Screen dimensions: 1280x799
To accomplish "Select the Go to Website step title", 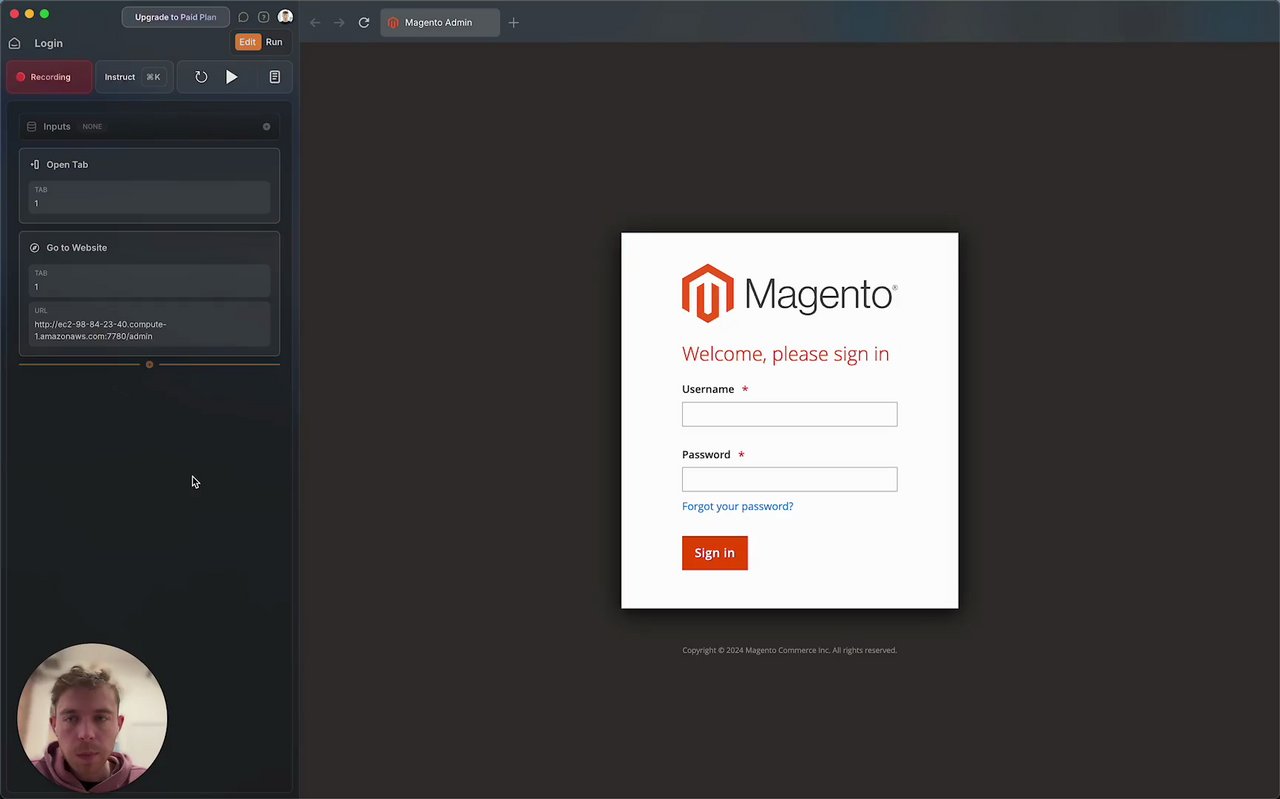I will [76, 248].
